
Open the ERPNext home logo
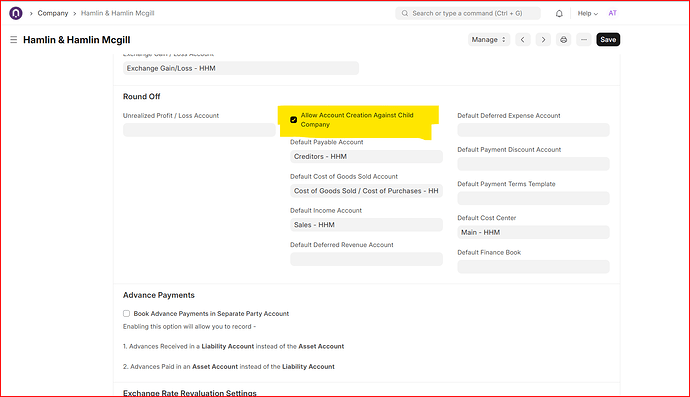point(16,13)
